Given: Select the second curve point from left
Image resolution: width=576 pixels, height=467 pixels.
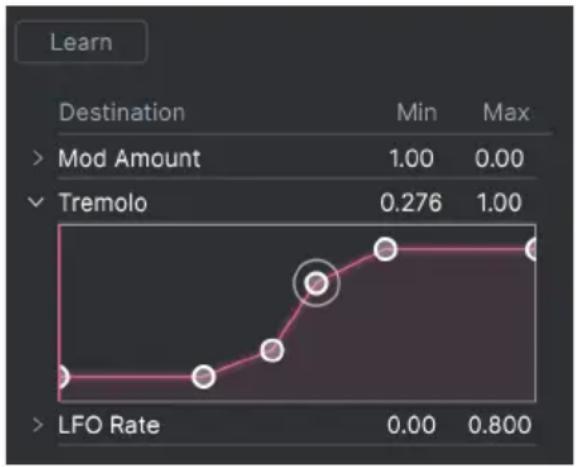Looking at the screenshot, I should tap(204, 377).
